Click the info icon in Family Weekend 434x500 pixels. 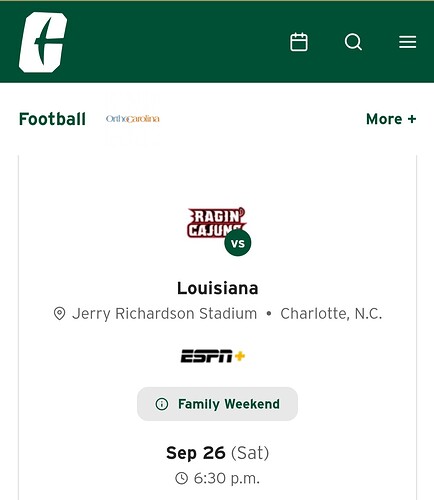pos(162,404)
